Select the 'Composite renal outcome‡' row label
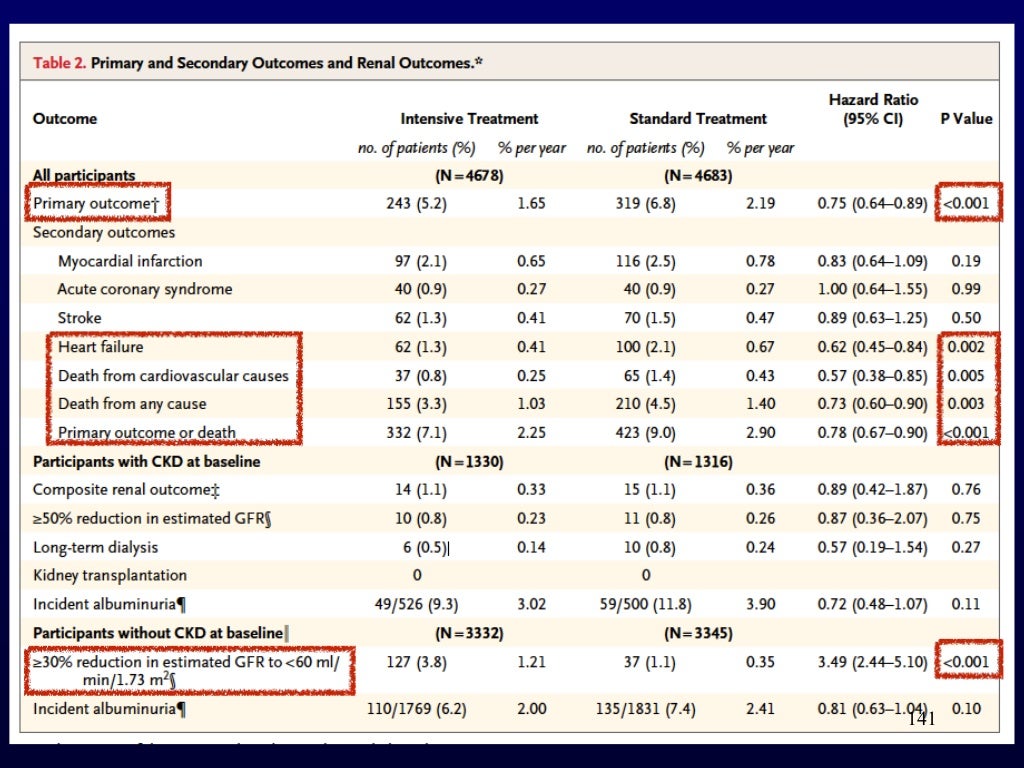 (126, 490)
